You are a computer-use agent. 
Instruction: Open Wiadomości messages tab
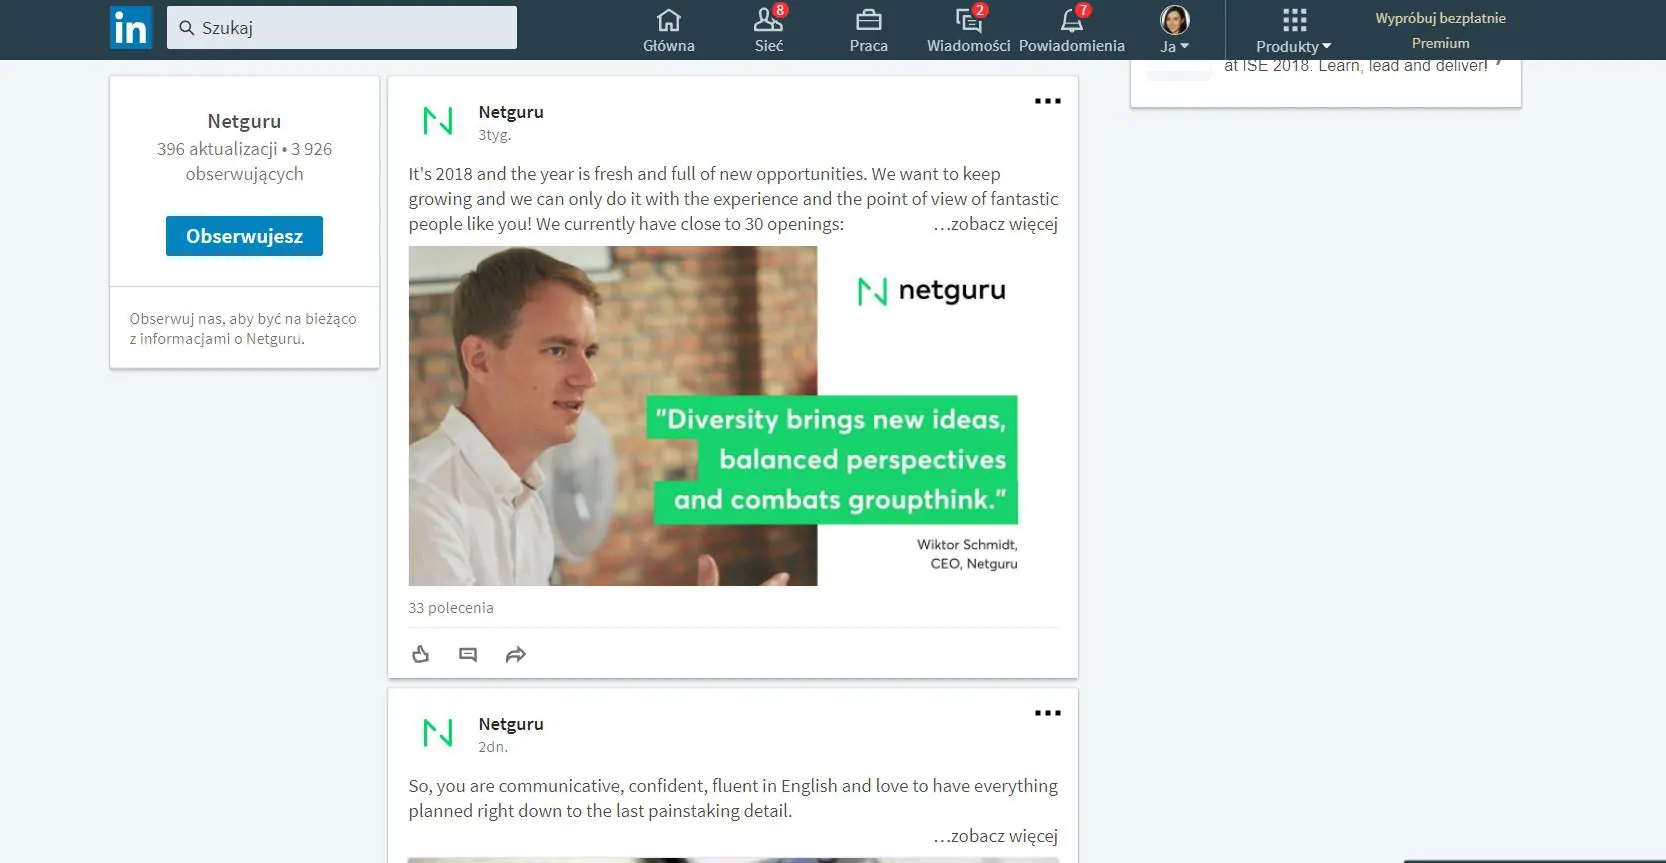(x=968, y=30)
